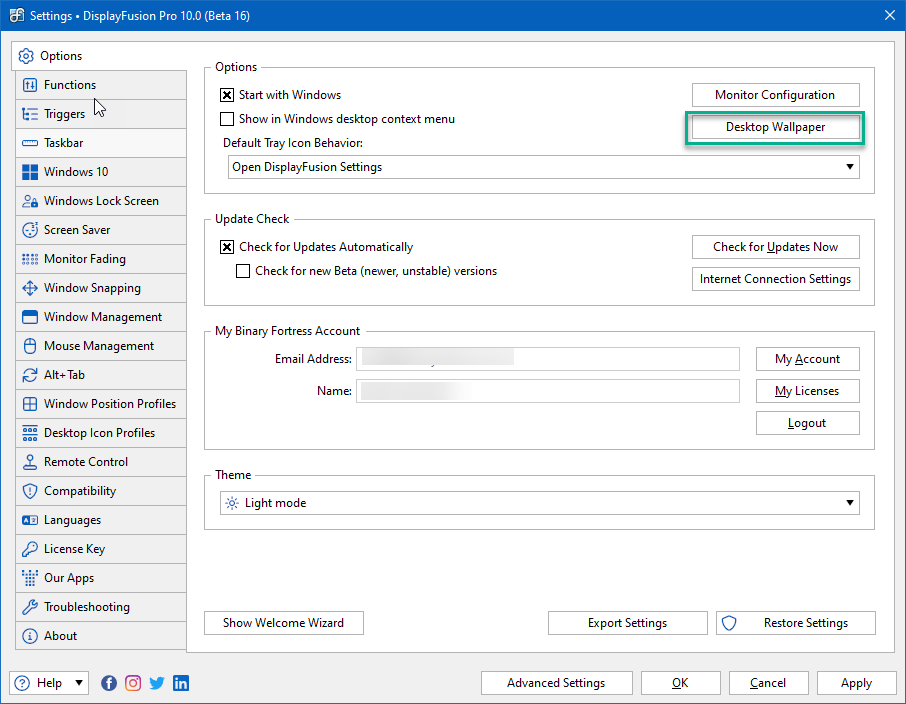Image resolution: width=906 pixels, height=704 pixels.
Task: Click the Apply button
Action: [x=856, y=683]
